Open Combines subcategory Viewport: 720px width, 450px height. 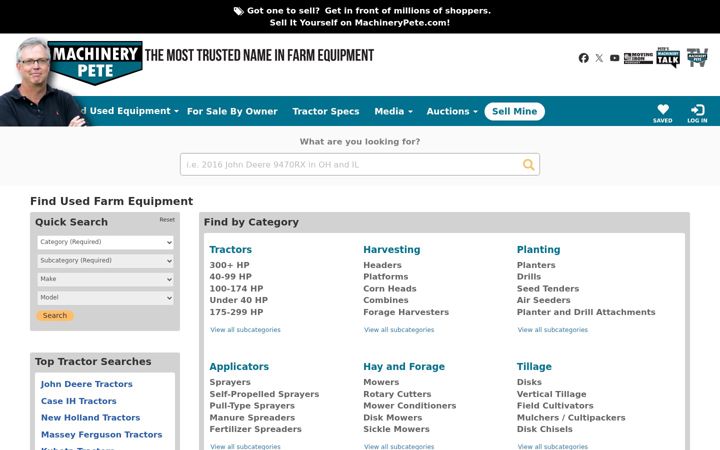386,300
